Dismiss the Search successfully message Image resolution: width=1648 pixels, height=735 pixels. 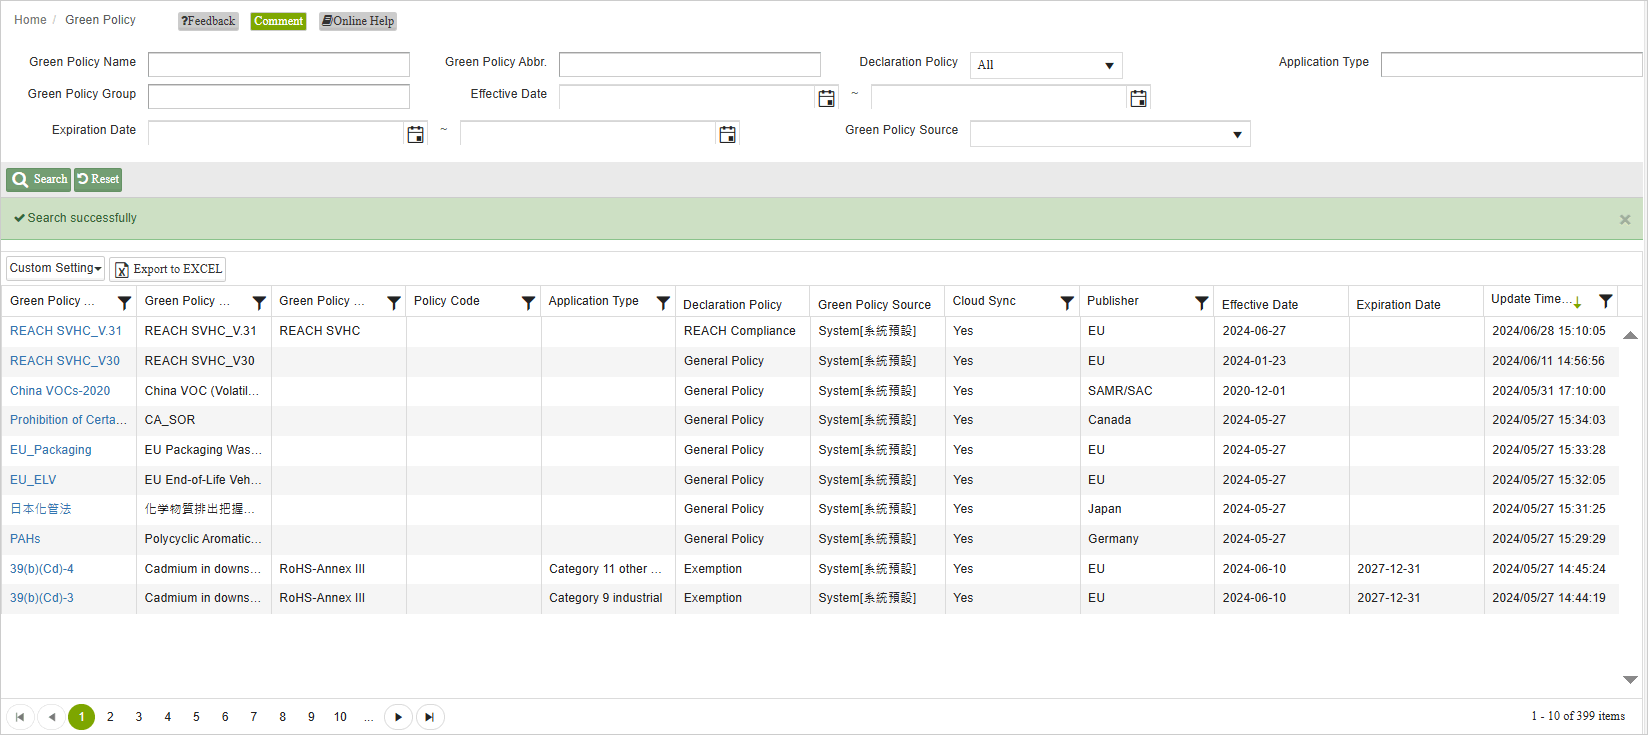click(x=1625, y=220)
